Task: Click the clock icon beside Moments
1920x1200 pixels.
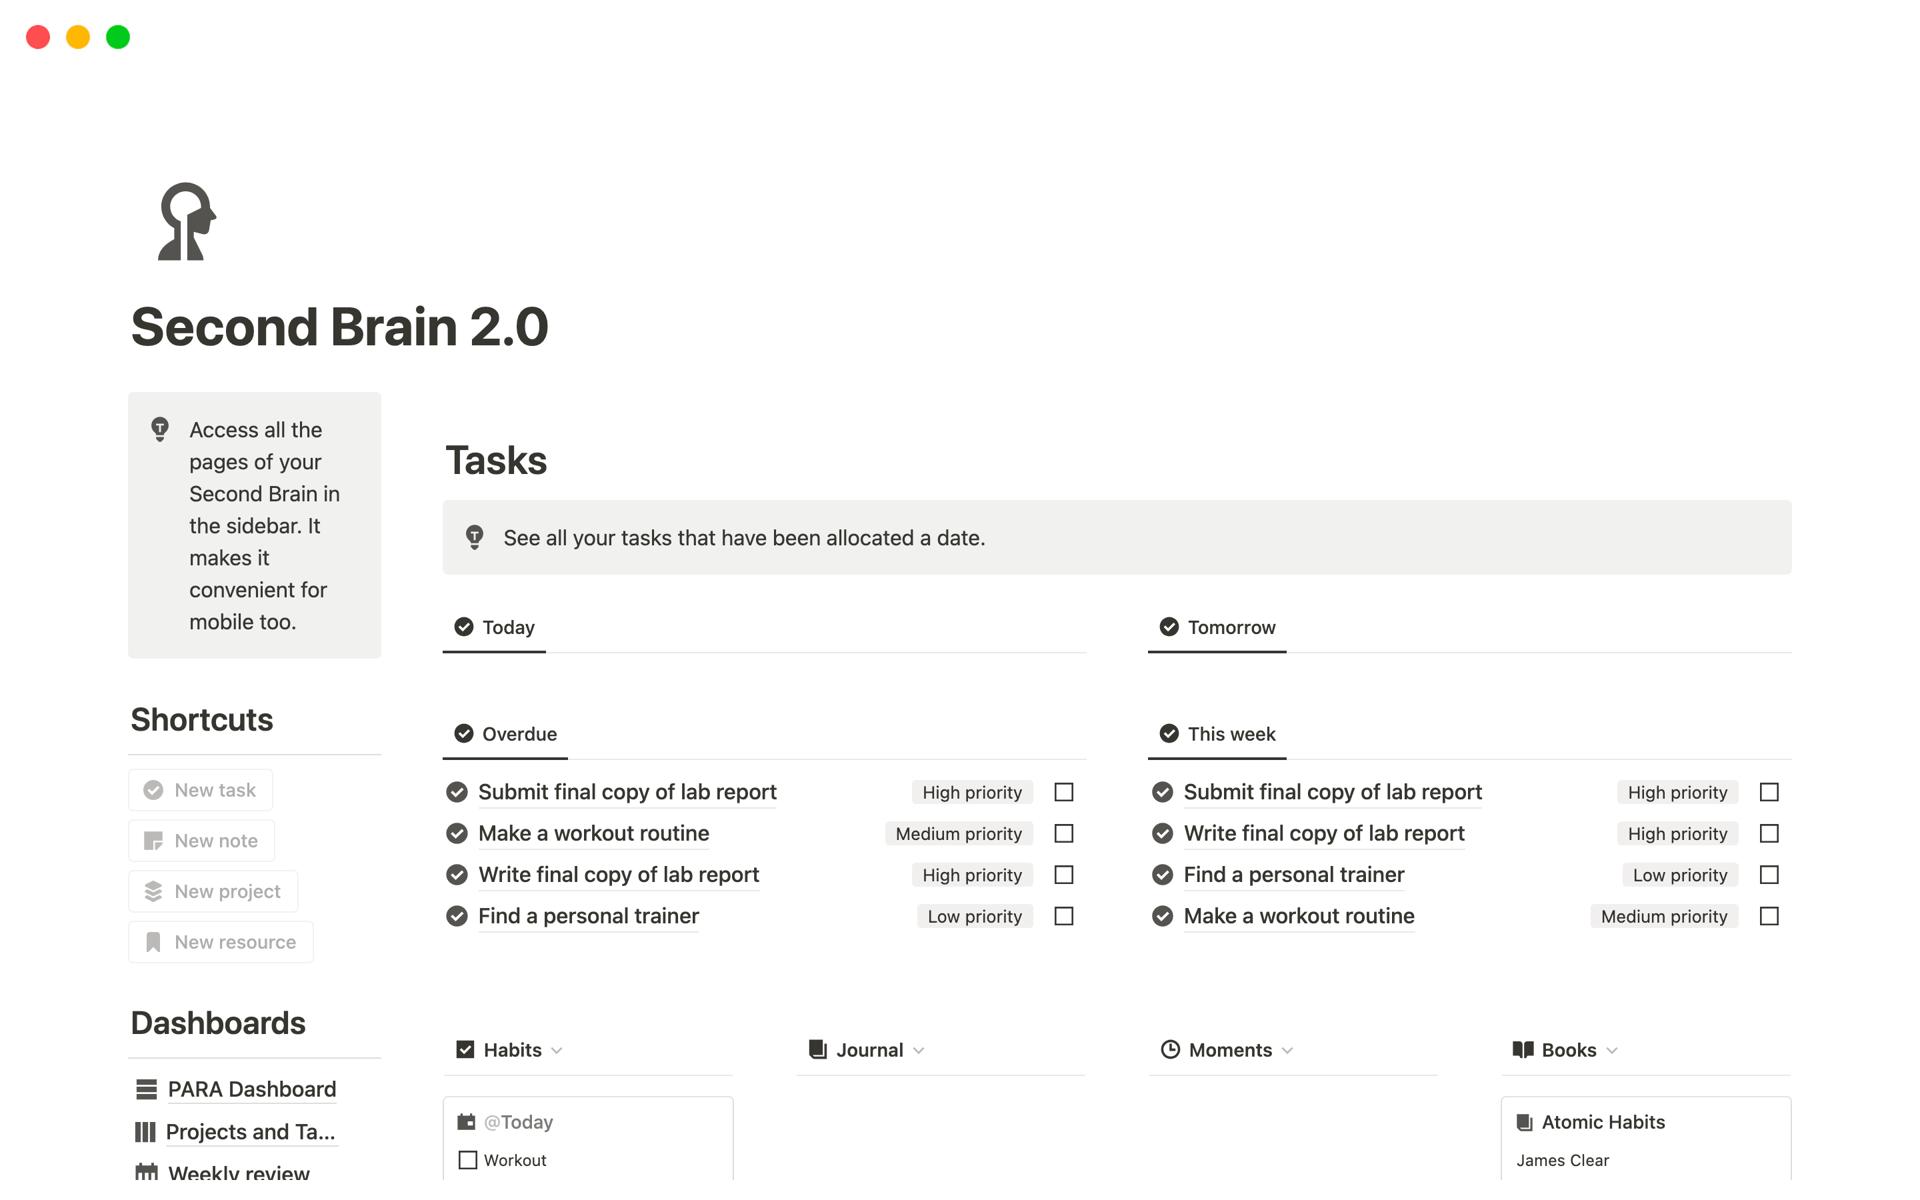Action: 1170,1050
